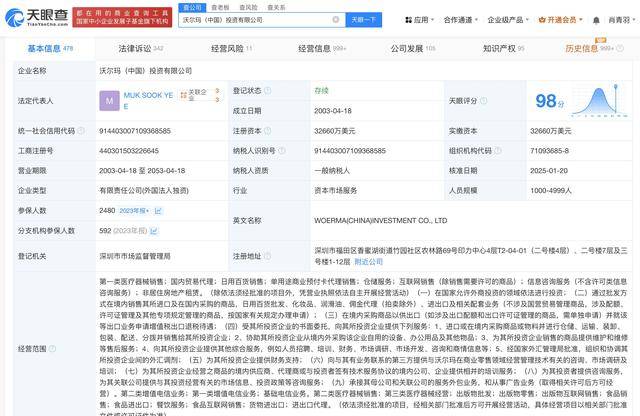Click the M avatar of legal representative

point(109,101)
